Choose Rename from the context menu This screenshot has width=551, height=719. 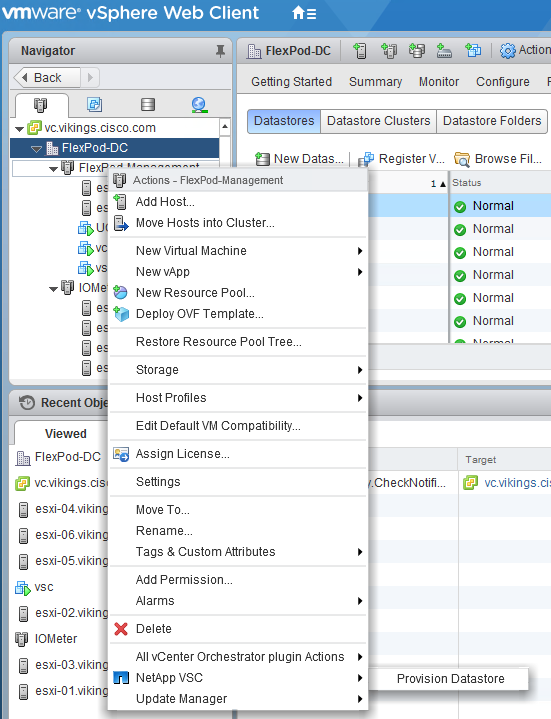pyautogui.click(x=238, y=531)
